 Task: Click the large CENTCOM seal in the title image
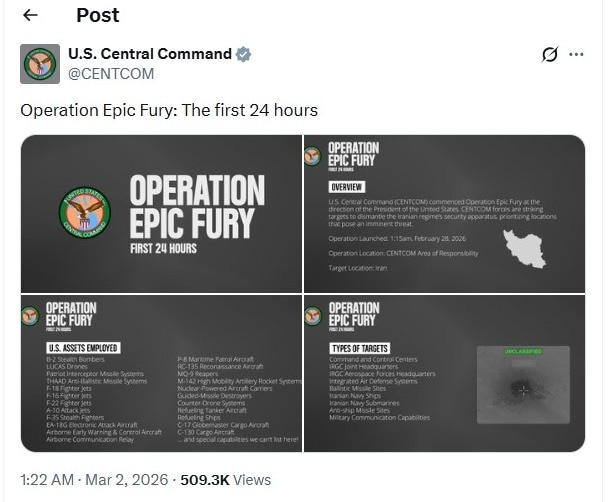pyautogui.click(x=85, y=212)
